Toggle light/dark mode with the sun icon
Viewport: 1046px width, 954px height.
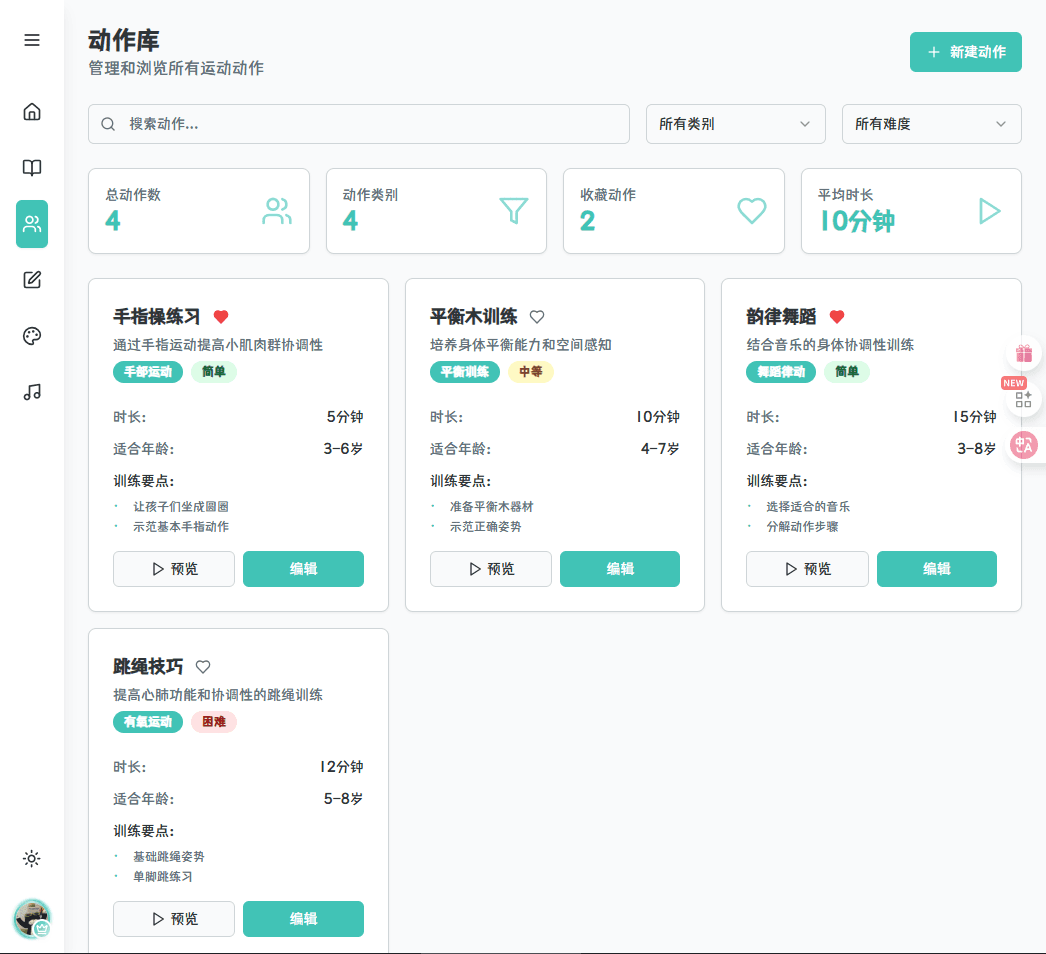31,858
